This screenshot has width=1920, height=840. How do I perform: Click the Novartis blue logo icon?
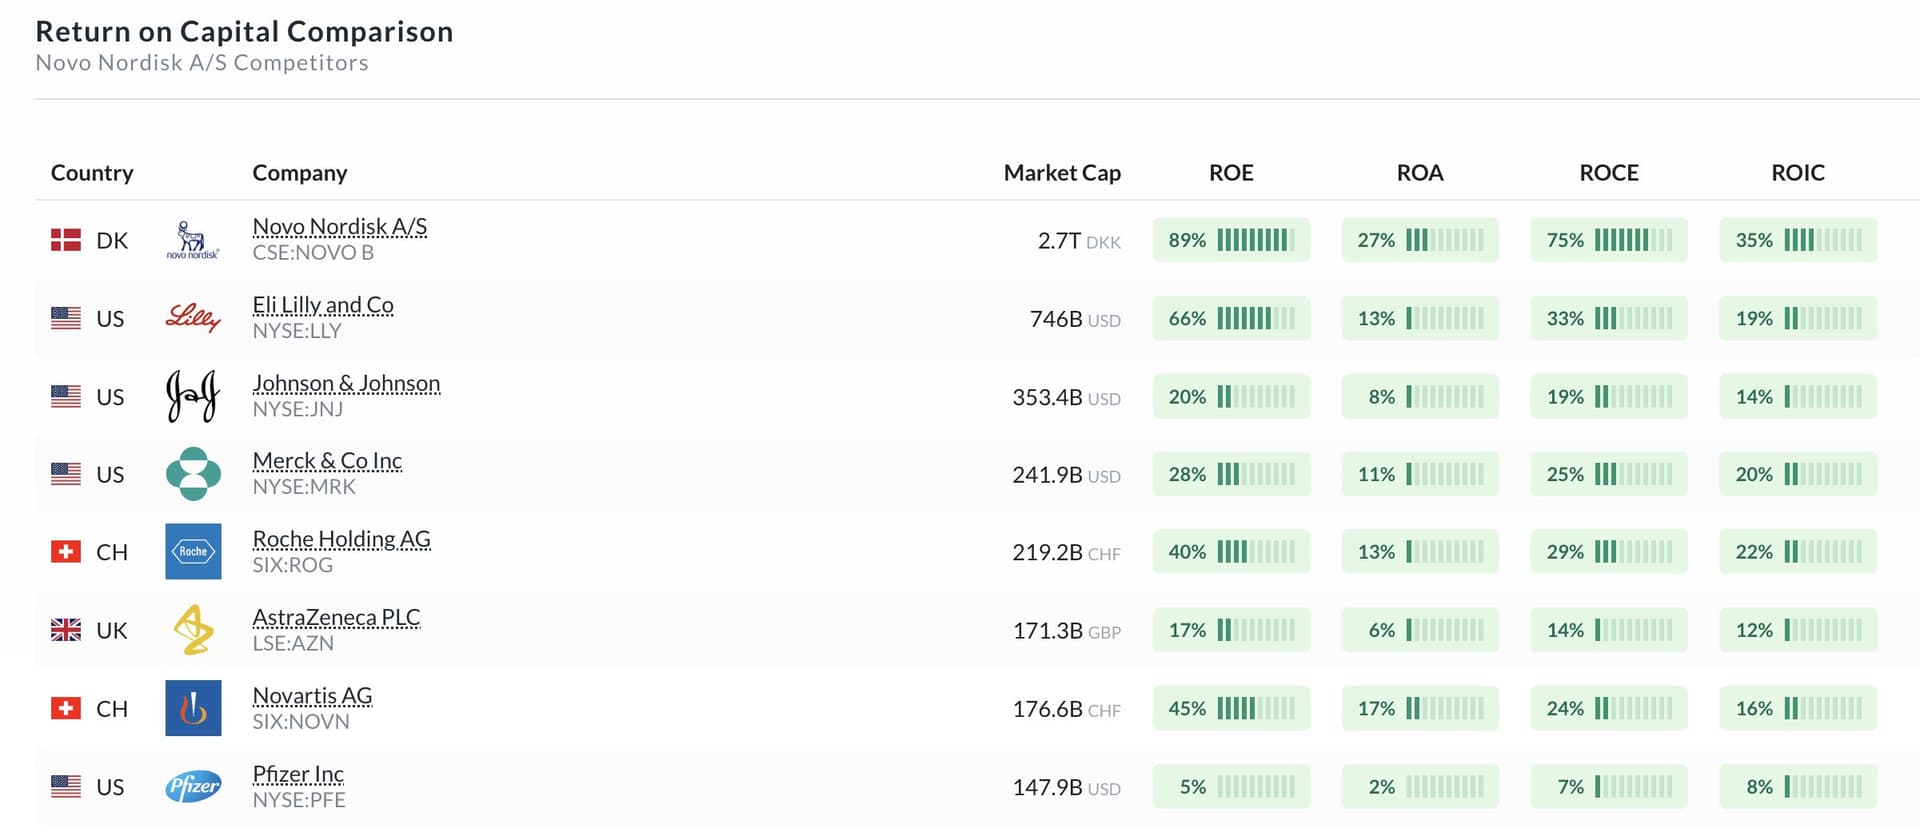pyautogui.click(x=193, y=708)
